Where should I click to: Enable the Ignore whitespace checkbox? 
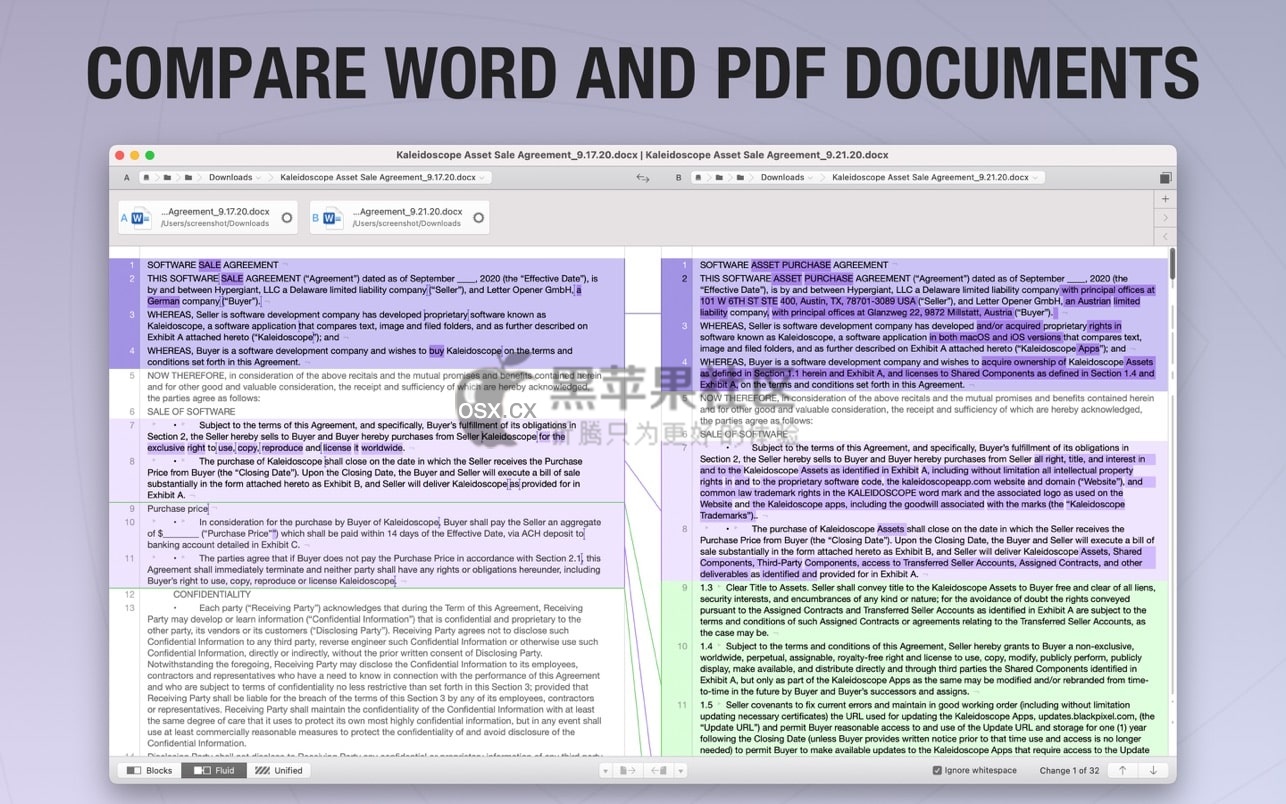pyautogui.click(x=937, y=771)
